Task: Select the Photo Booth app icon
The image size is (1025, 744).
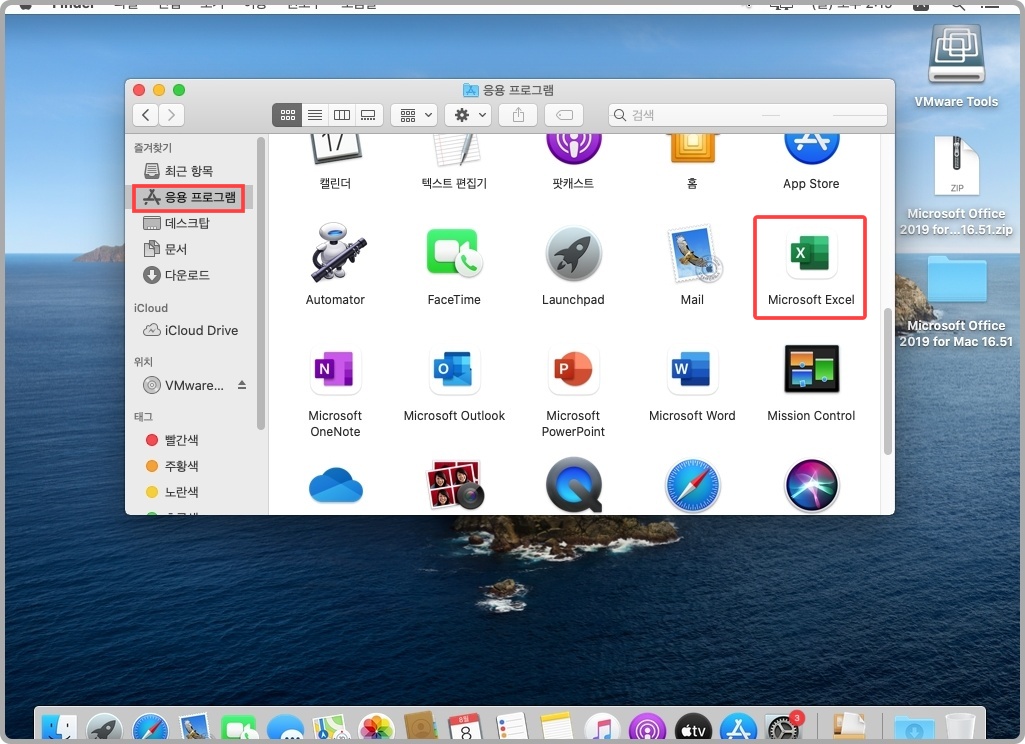Action: [455, 485]
